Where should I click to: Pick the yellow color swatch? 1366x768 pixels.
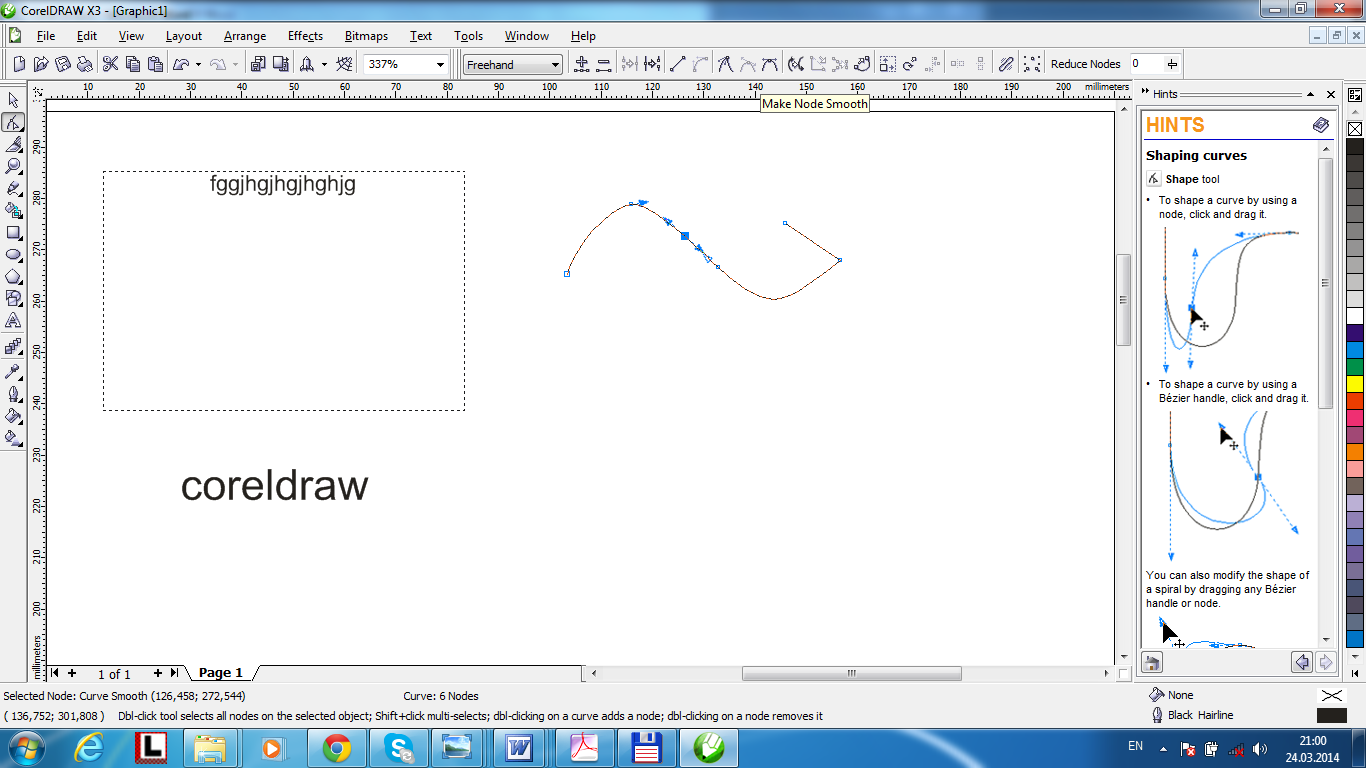(x=1355, y=383)
